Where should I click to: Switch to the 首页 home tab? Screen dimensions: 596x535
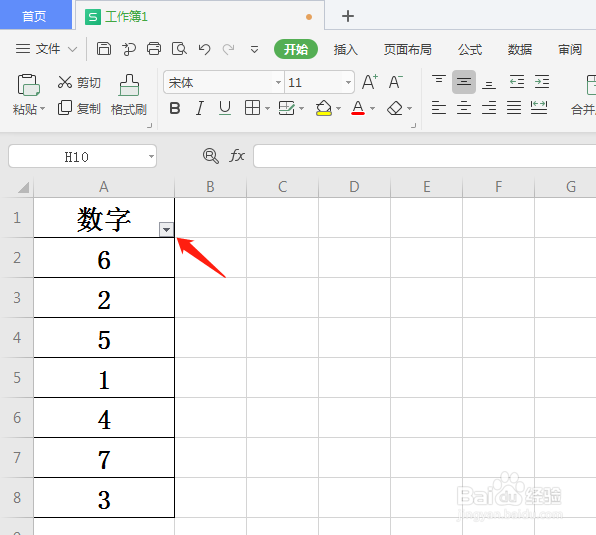[x=35, y=16]
